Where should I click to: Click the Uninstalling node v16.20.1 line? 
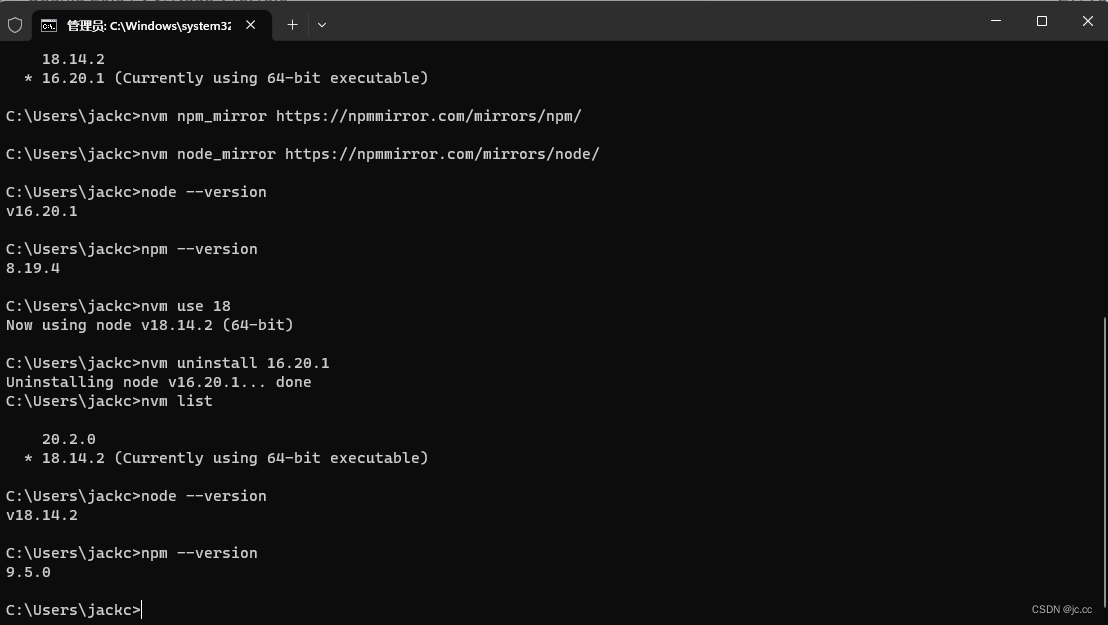pos(158,382)
